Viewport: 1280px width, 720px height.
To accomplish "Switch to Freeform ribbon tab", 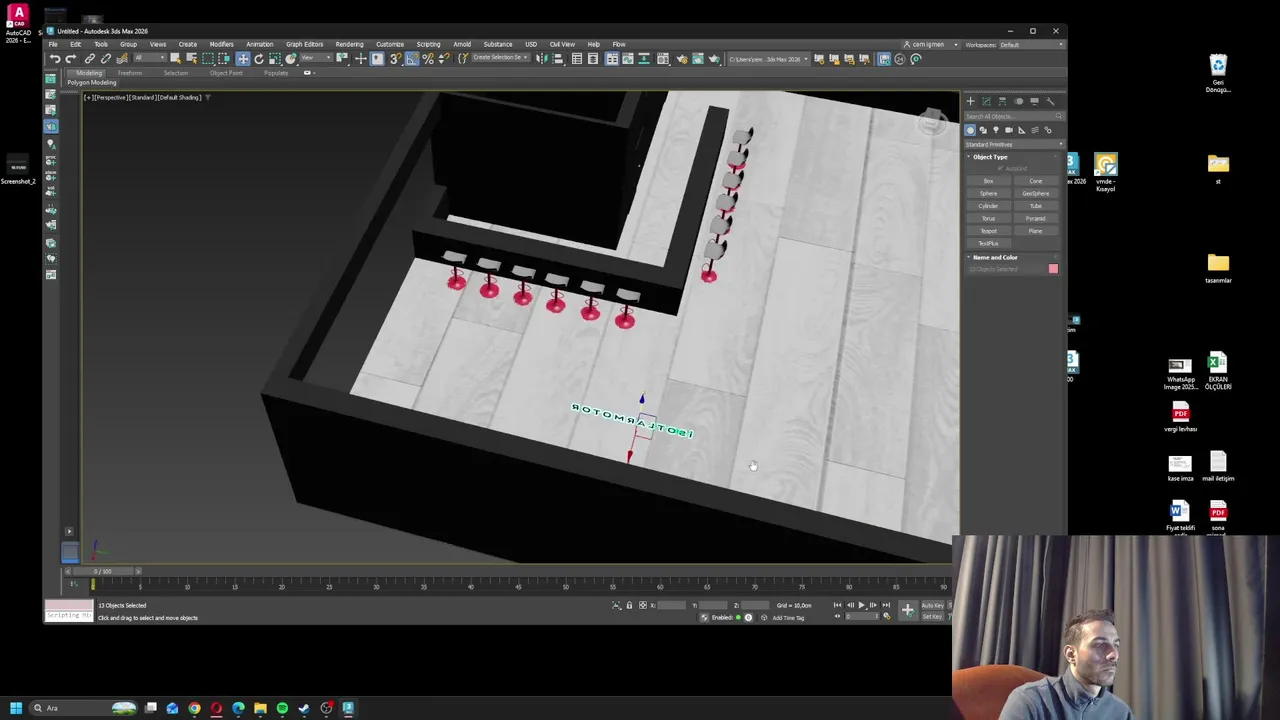I will (x=129, y=73).
